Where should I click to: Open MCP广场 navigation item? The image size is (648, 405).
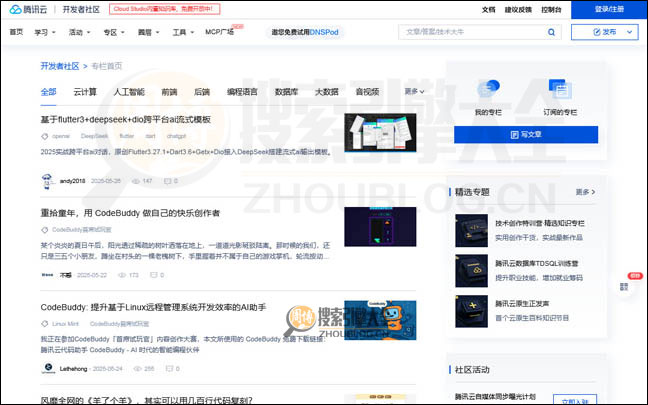[x=219, y=32]
